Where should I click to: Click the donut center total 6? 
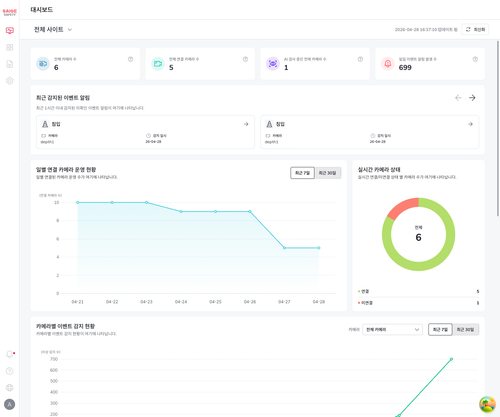(418, 237)
